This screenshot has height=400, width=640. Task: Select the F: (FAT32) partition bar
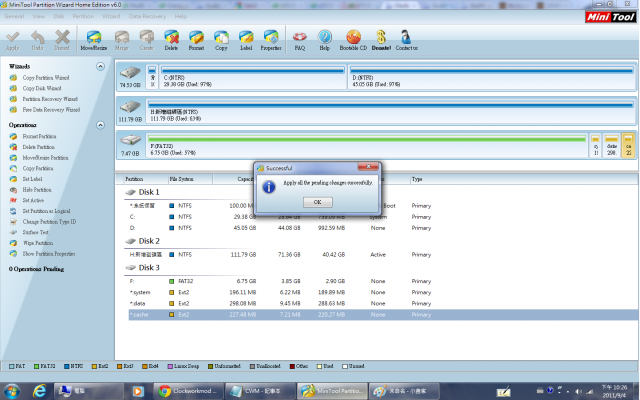(x=367, y=145)
